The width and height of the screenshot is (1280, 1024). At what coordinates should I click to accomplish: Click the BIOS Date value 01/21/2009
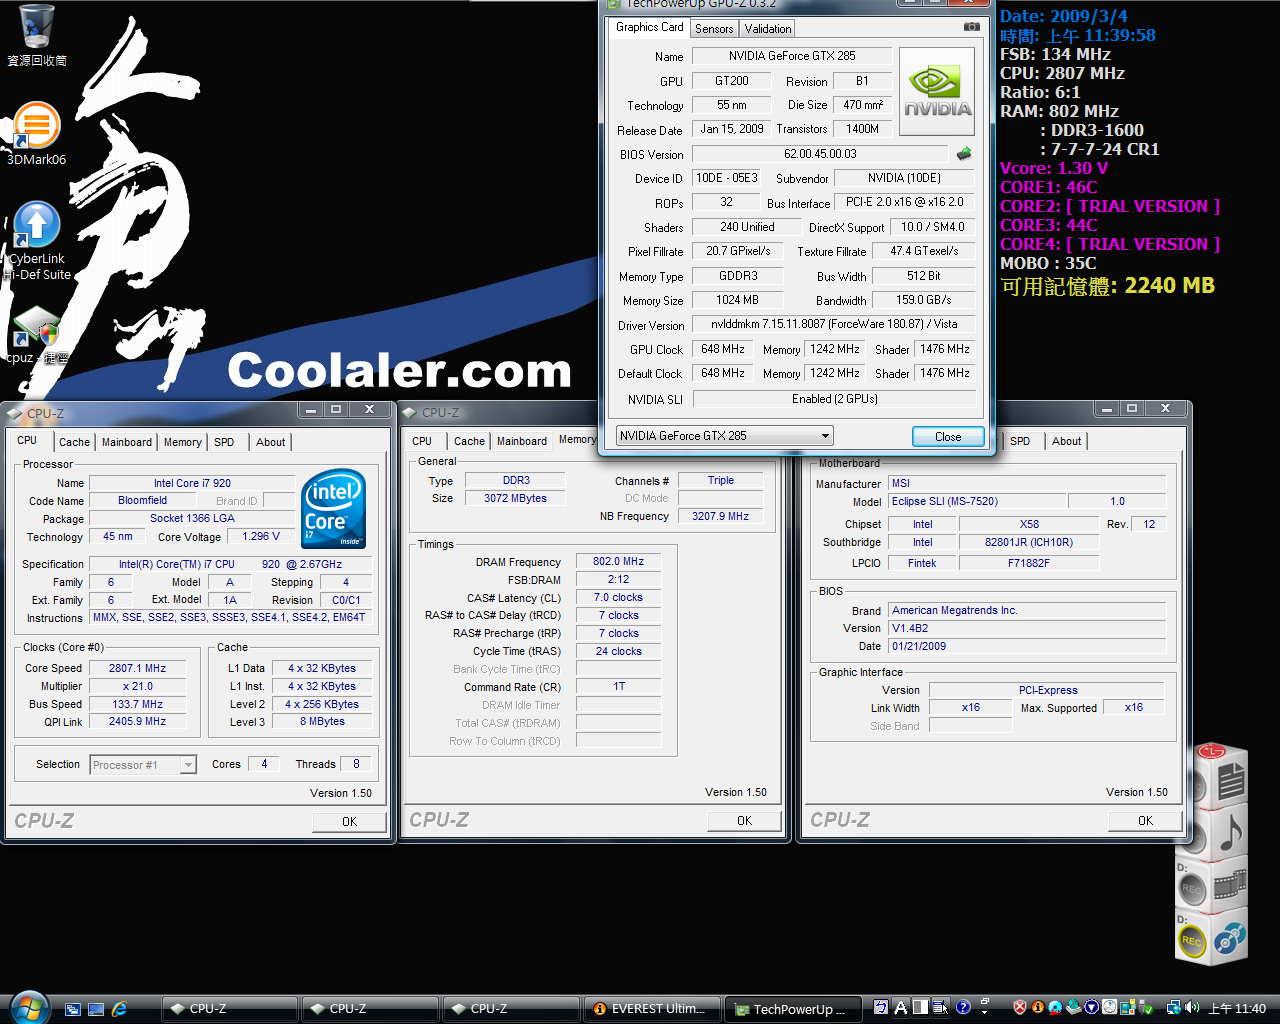[1027, 646]
